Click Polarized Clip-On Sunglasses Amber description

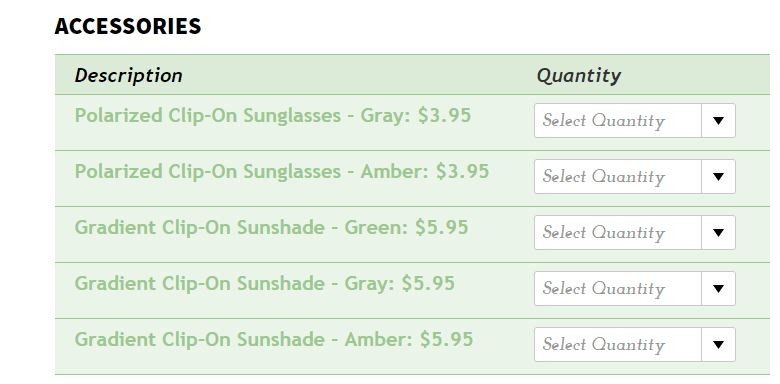(282, 172)
